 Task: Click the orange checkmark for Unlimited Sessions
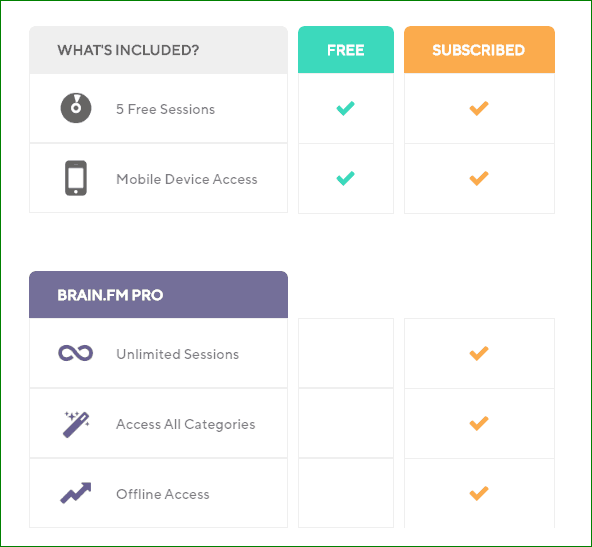coord(479,353)
